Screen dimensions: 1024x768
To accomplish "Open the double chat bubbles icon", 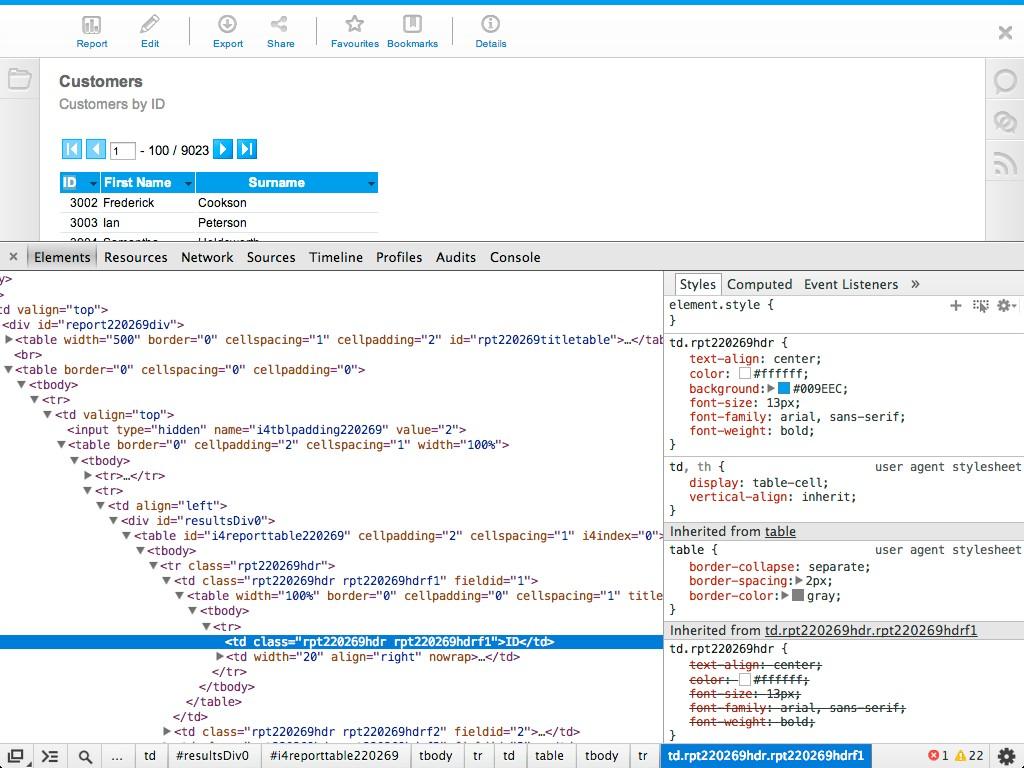I will pyautogui.click(x=1005, y=121).
